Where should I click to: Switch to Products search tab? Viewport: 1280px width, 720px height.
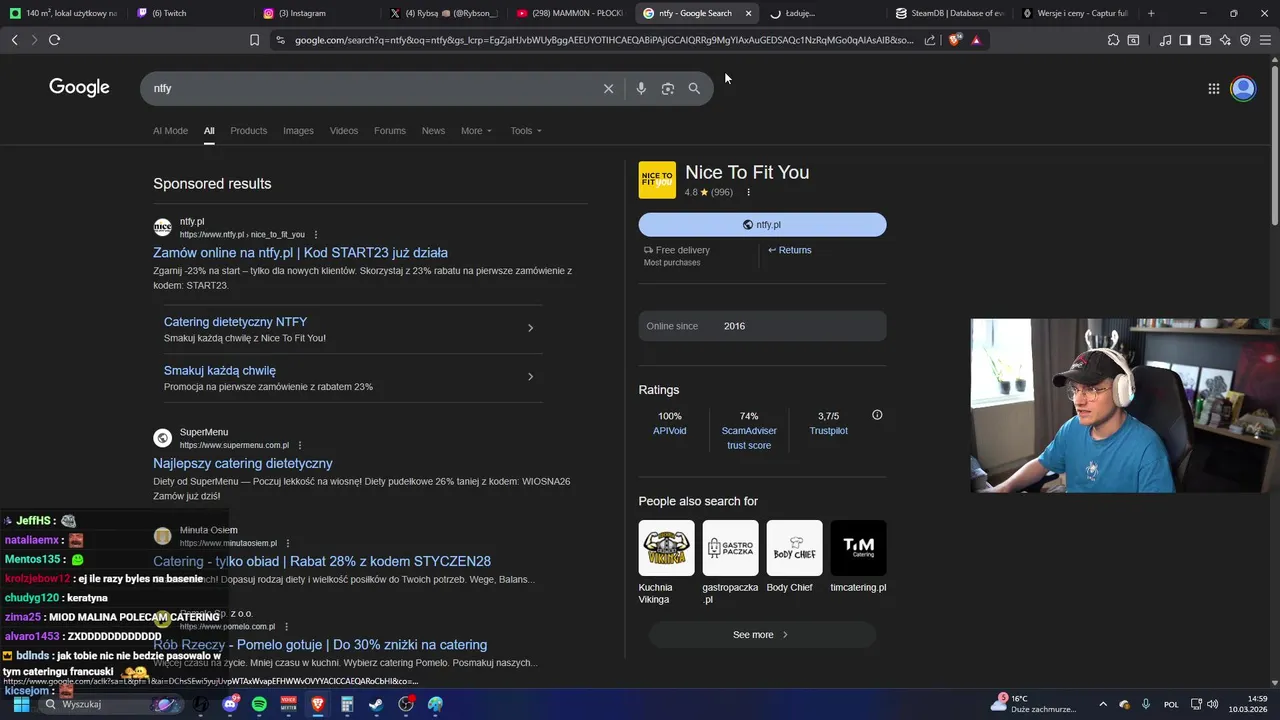(248, 131)
